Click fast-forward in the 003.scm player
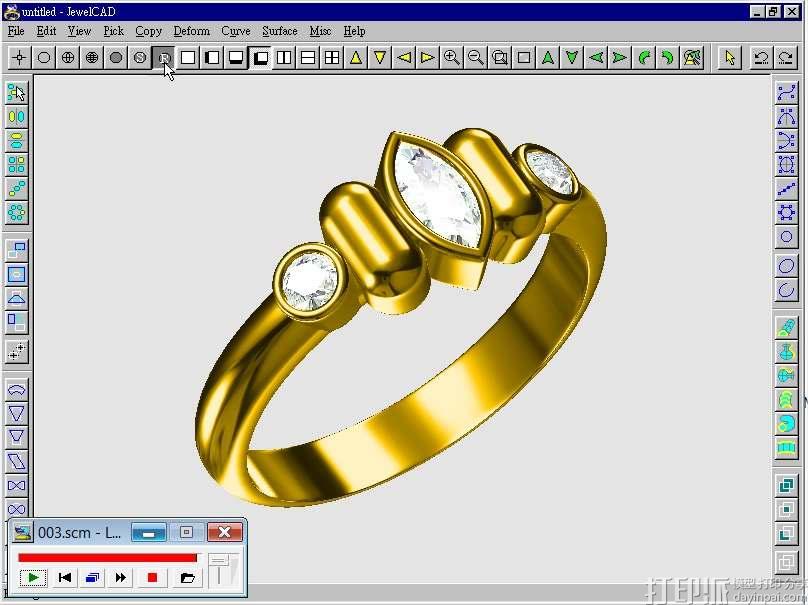This screenshot has width=808, height=605. click(121, 577)
